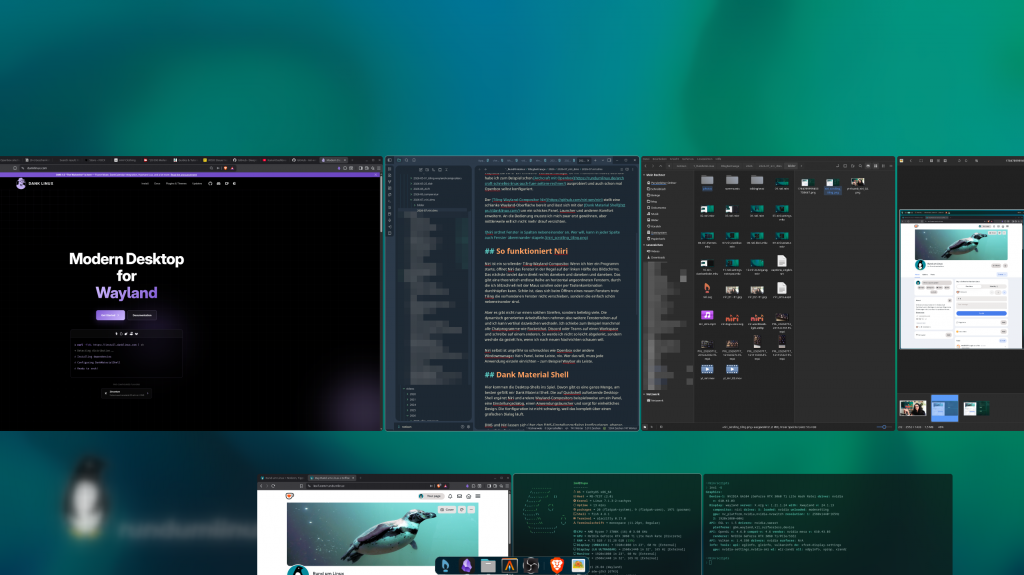The height and width of the screenshot is (575, 1024).
Task: Close the purple announcement banner
Action: [x=376, y=174]
